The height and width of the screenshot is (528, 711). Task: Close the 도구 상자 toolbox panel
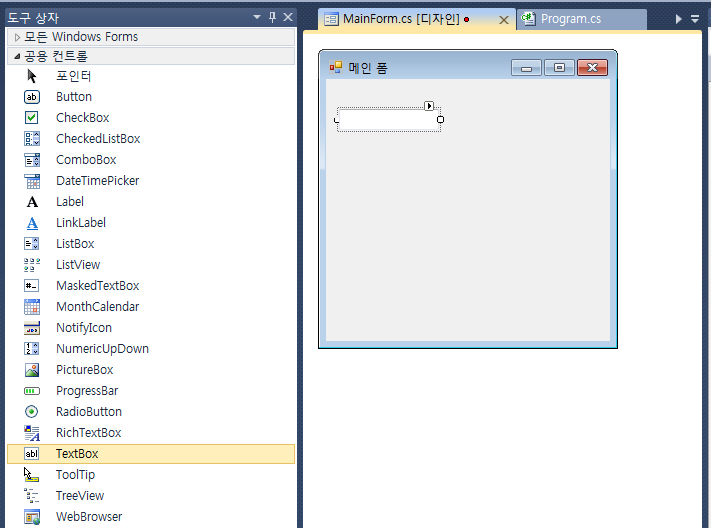[x=288, y=17]
